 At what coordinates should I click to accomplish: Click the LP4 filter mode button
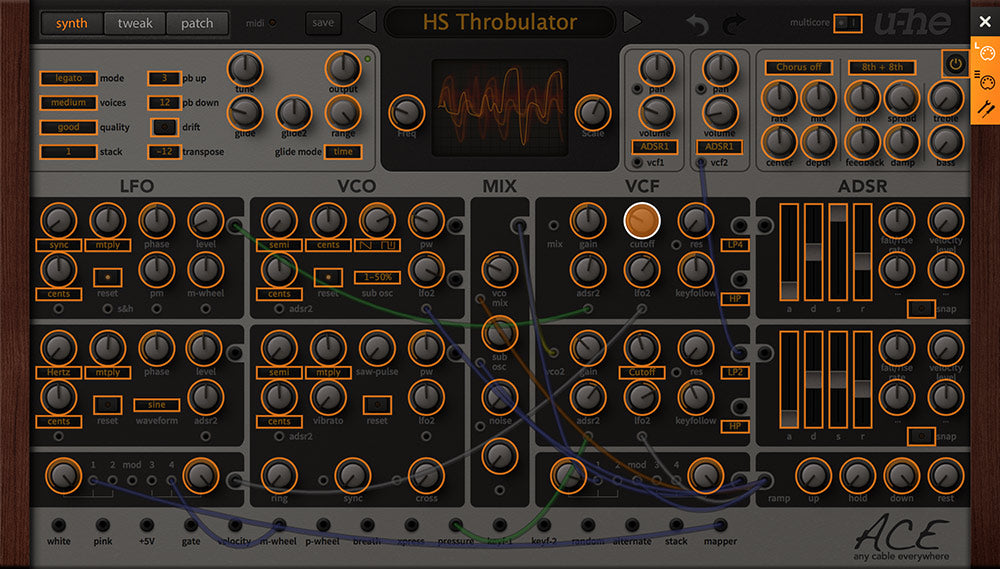click(736, 245)
